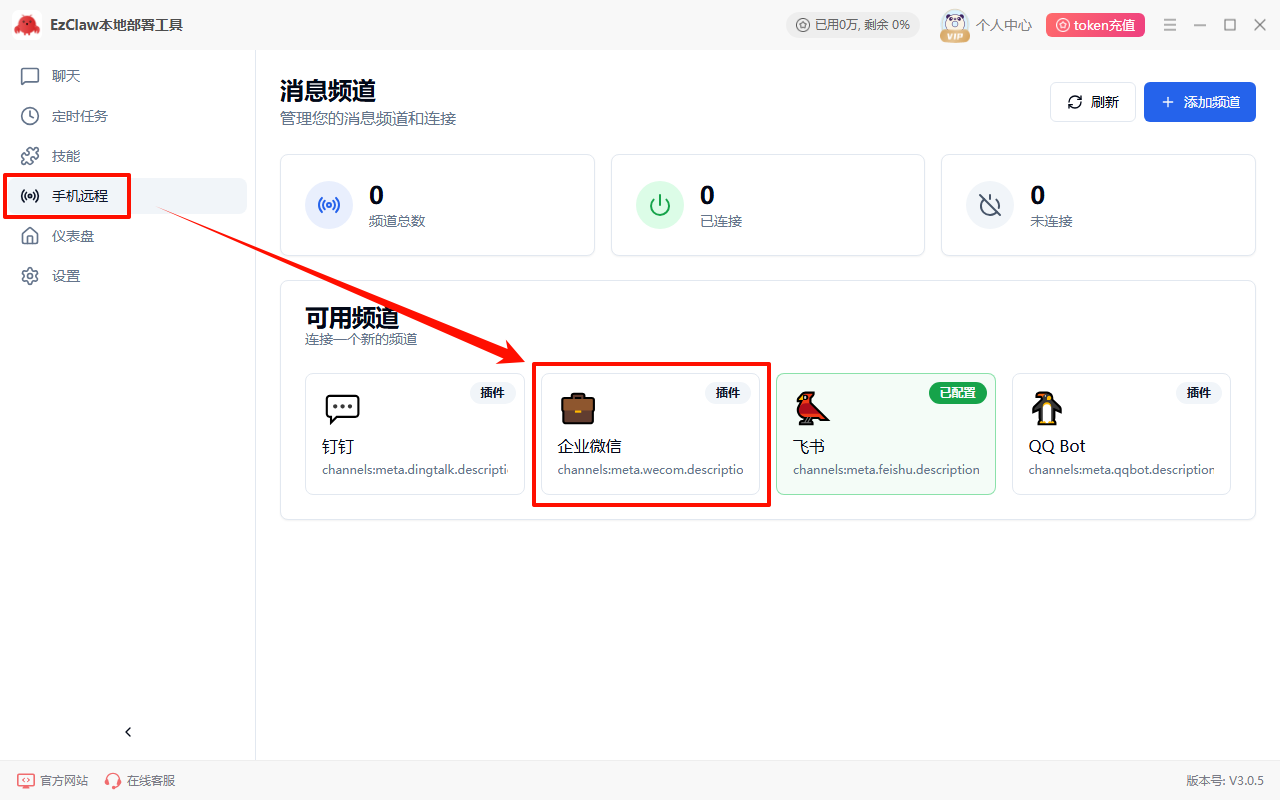Collapse the left sidebar chevron
This screenshot has width=1280, height=800.
(x=128, y=732)
